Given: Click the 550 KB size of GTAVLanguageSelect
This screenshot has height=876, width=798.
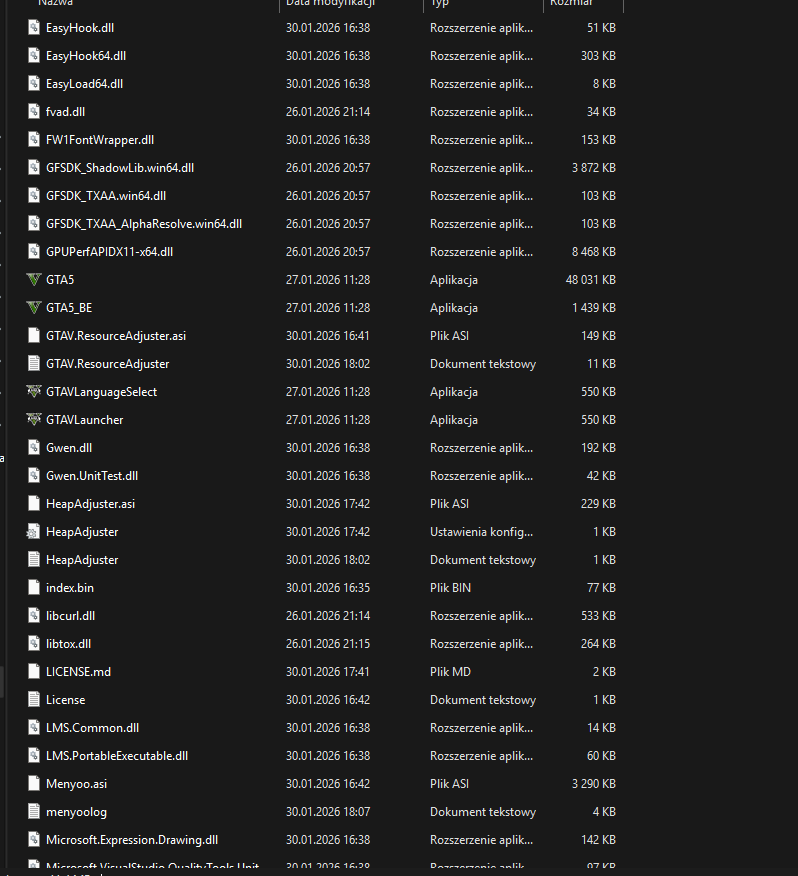Looking at the screenshot, I should click(598, 391).
